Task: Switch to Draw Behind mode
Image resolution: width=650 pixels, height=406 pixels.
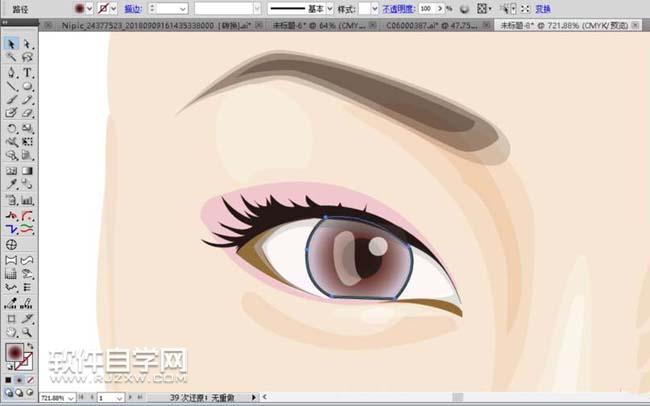Action: tap(19, 392)
